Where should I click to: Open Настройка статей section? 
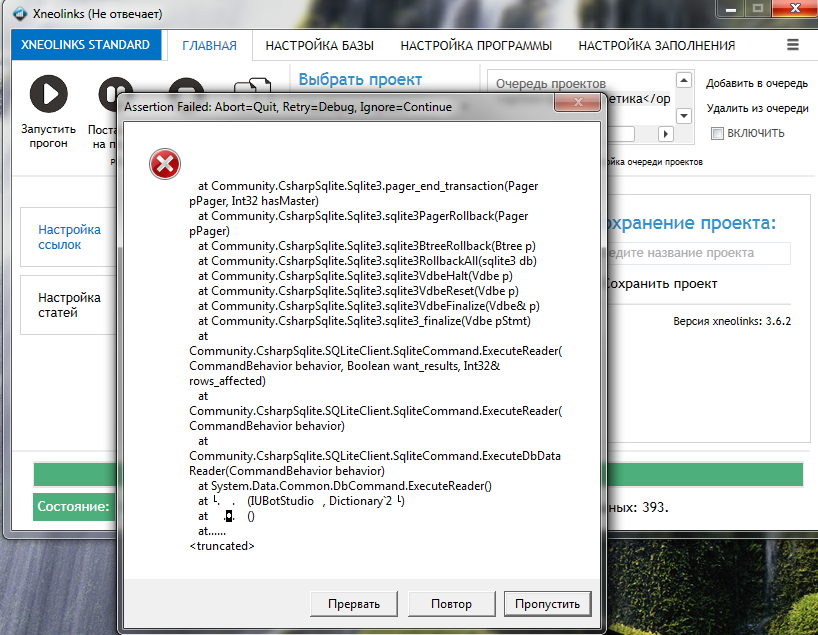69,305
